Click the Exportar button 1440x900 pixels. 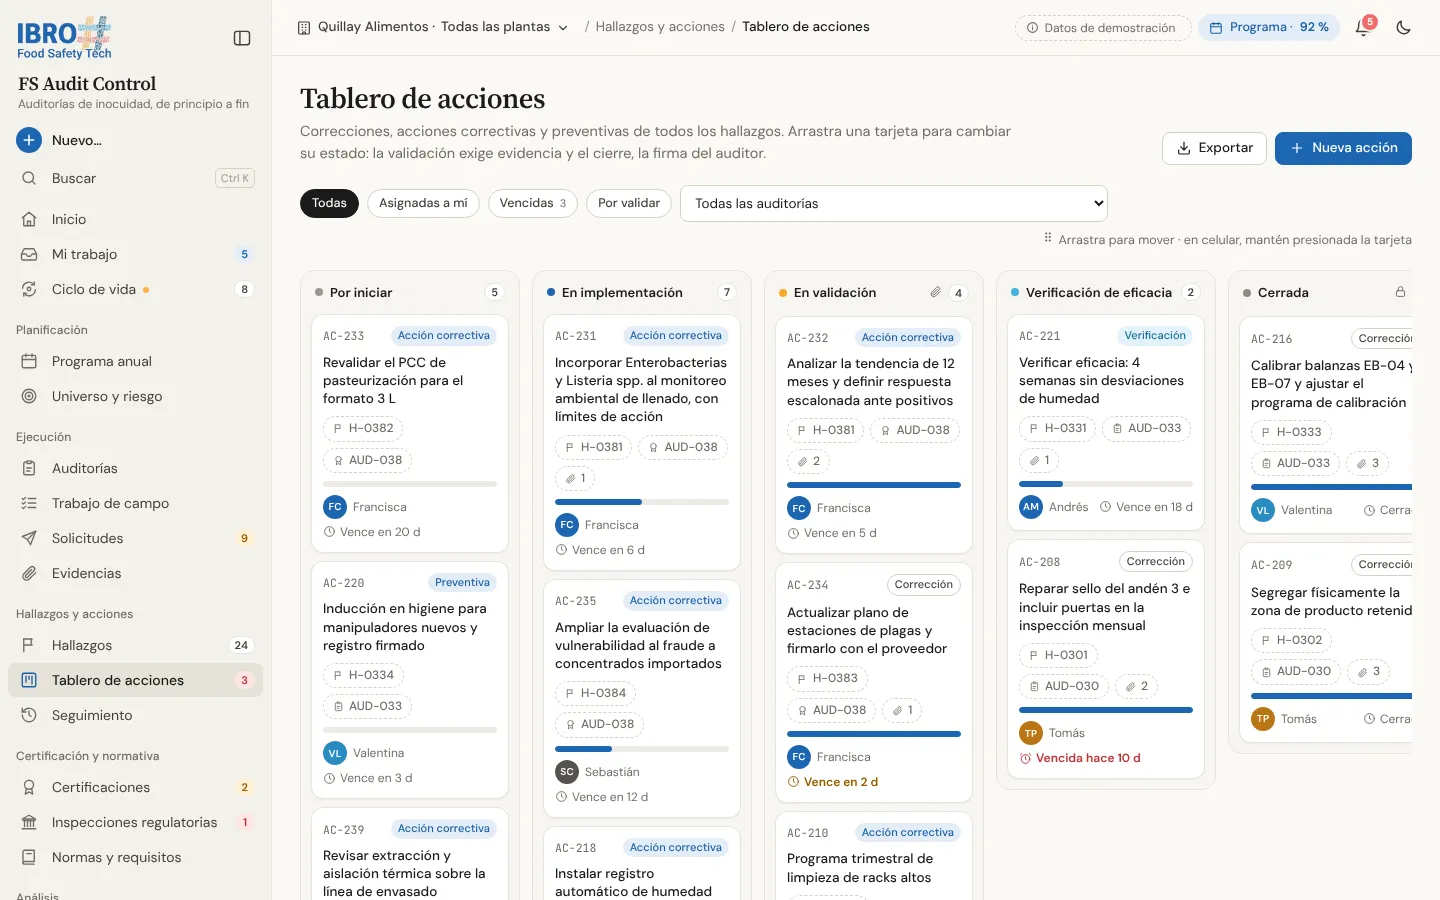1214,148
